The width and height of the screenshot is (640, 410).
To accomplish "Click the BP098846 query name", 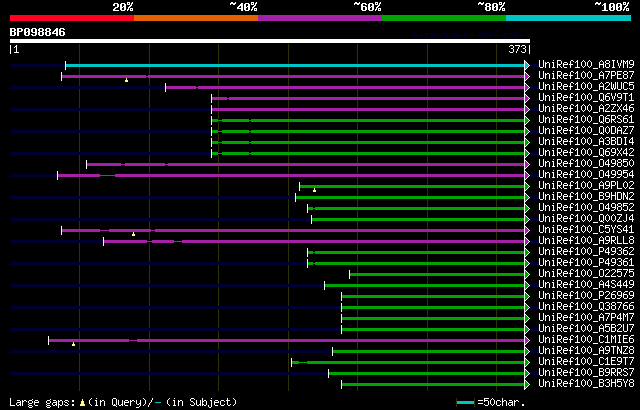I will point(38,32).
